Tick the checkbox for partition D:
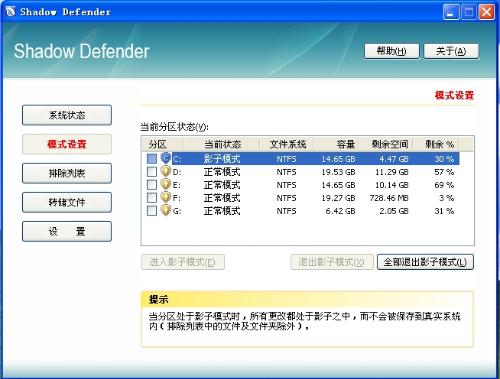Viewport: 500px width, 379px height. 152,172
